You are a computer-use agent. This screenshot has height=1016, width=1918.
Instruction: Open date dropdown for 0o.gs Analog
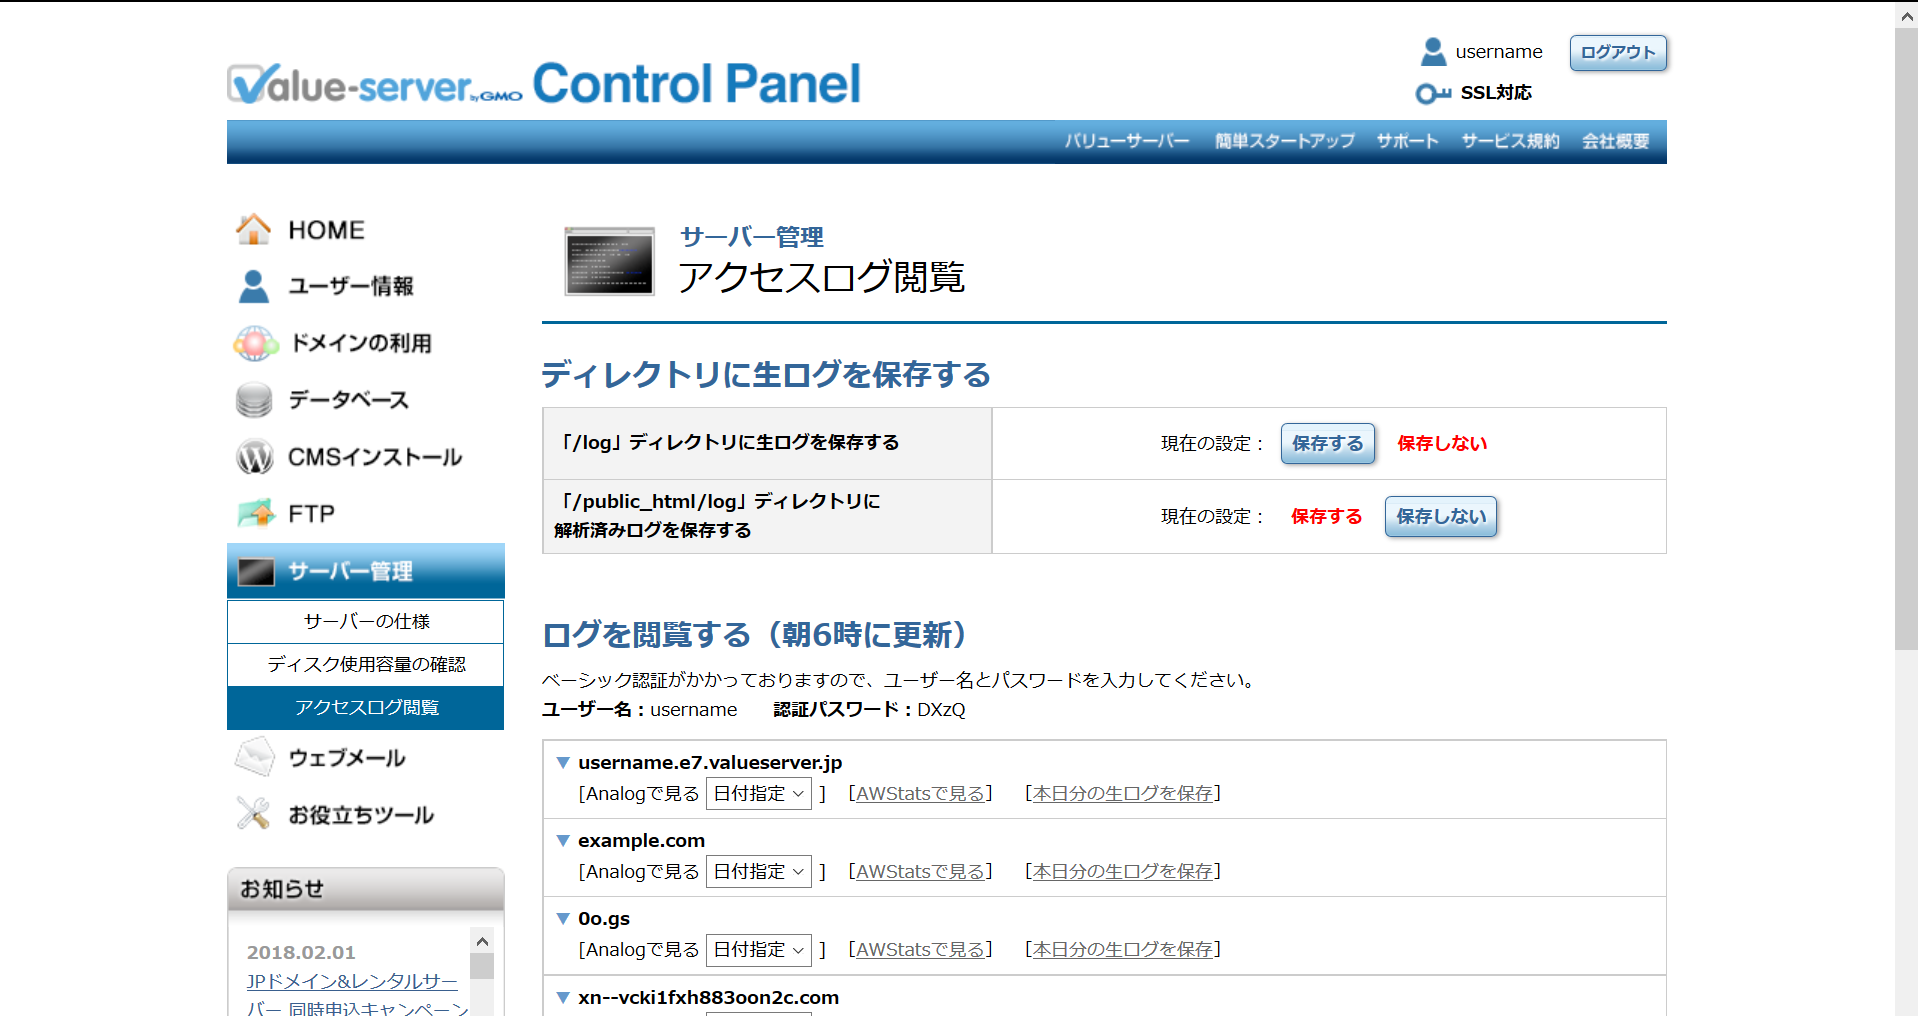(758, 950)
